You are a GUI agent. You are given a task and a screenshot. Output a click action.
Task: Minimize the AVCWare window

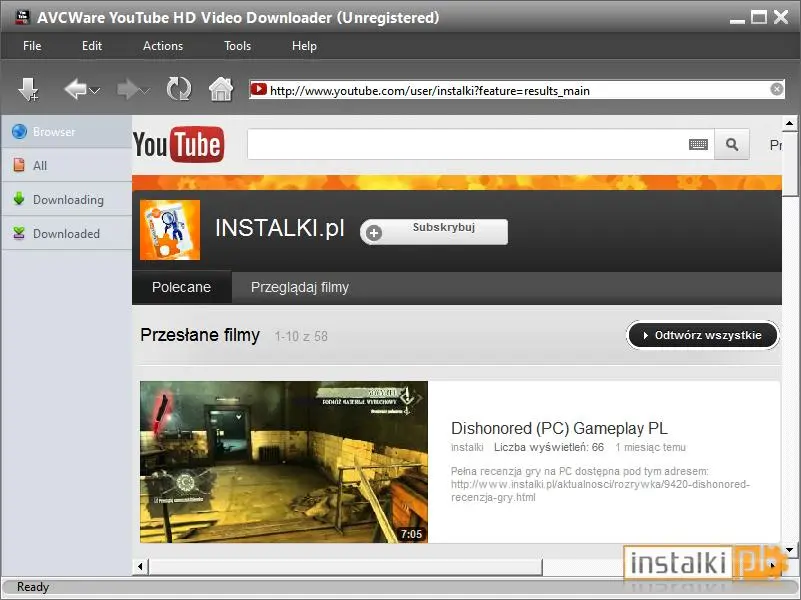(x=737, y=20)
